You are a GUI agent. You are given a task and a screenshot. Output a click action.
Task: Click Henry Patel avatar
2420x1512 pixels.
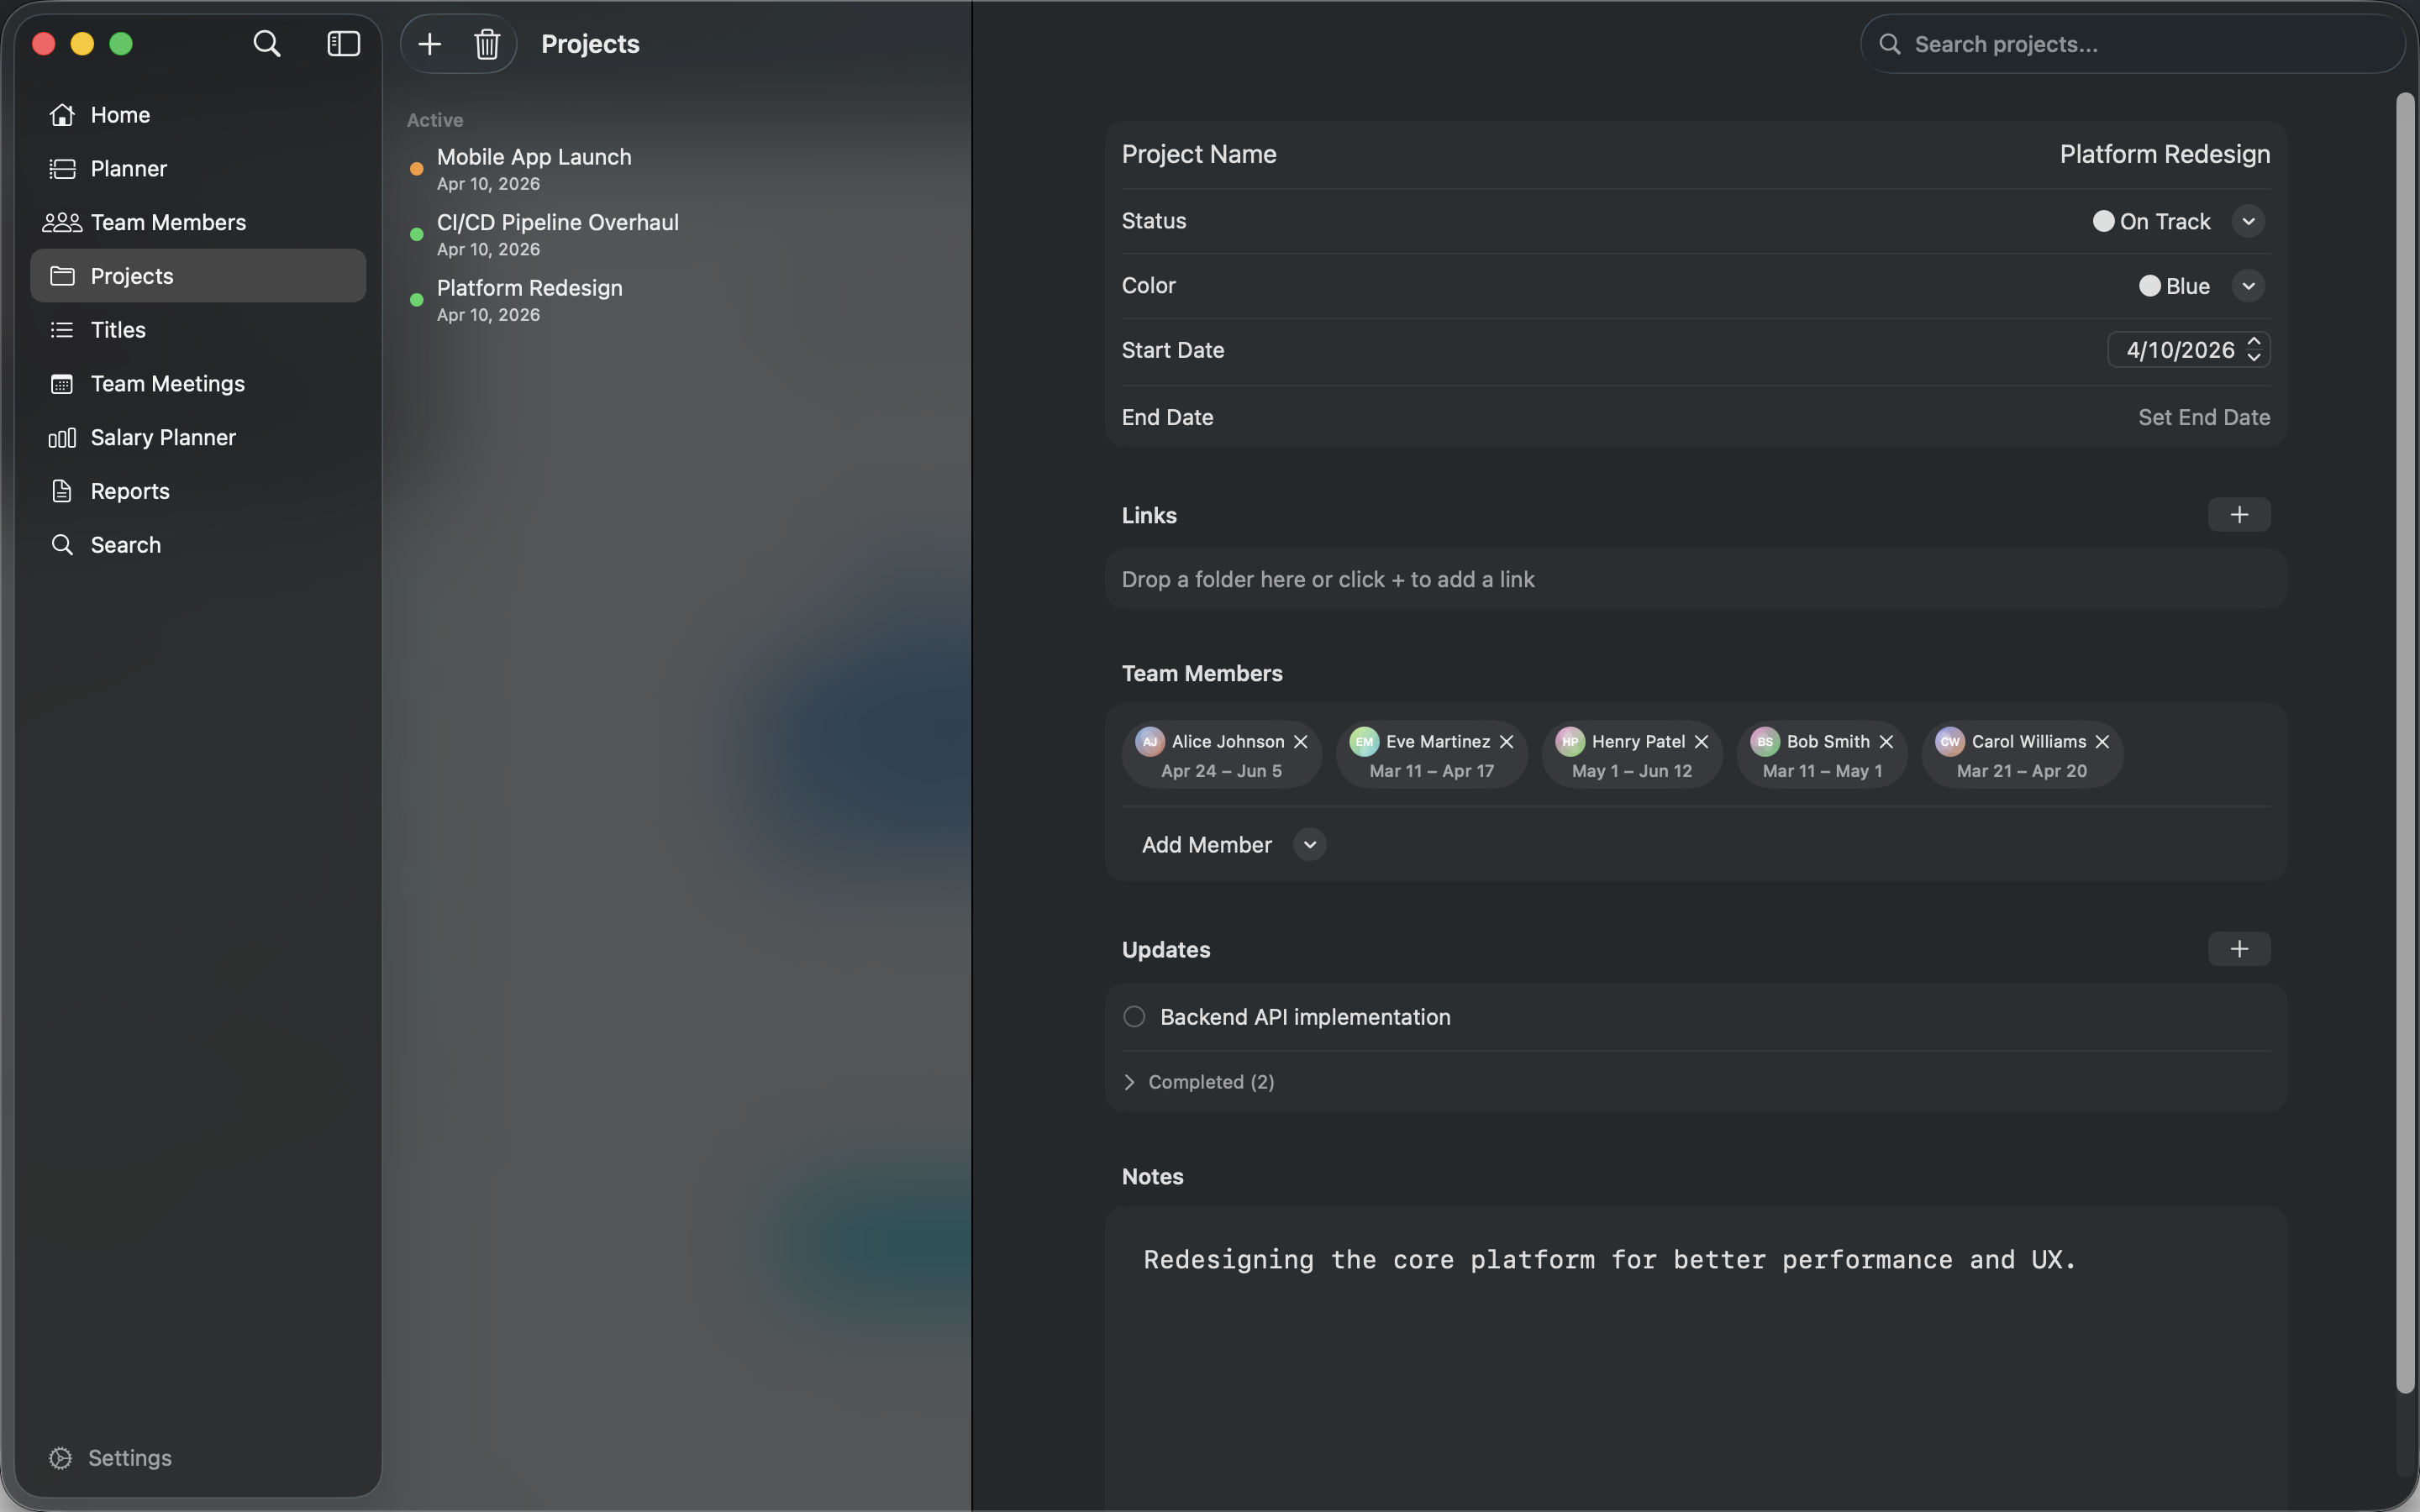(x=1570, y=742)
